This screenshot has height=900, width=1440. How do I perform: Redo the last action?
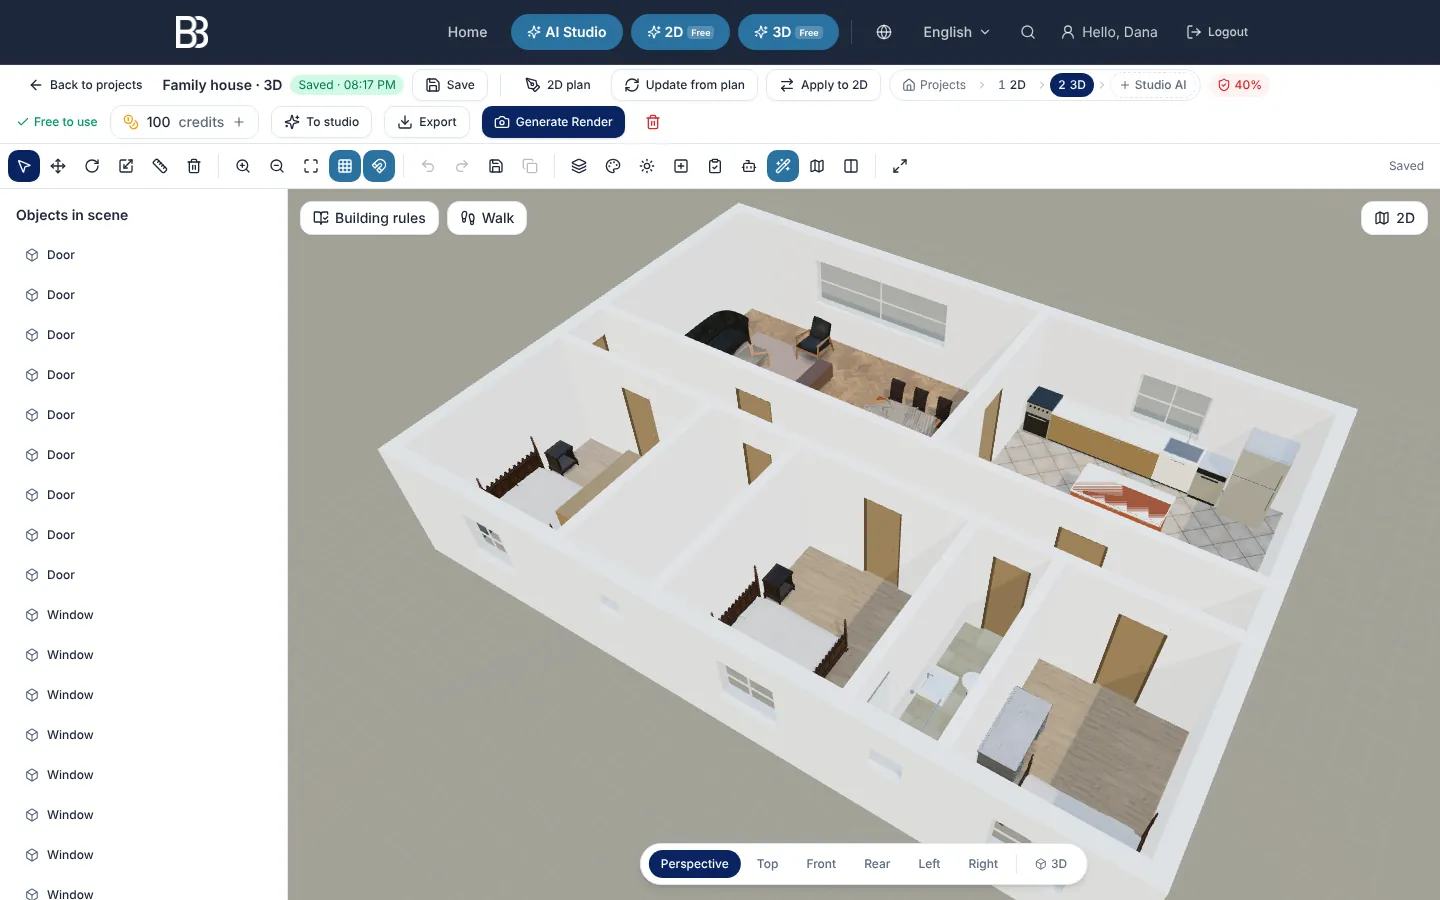[x=462, y=166]
